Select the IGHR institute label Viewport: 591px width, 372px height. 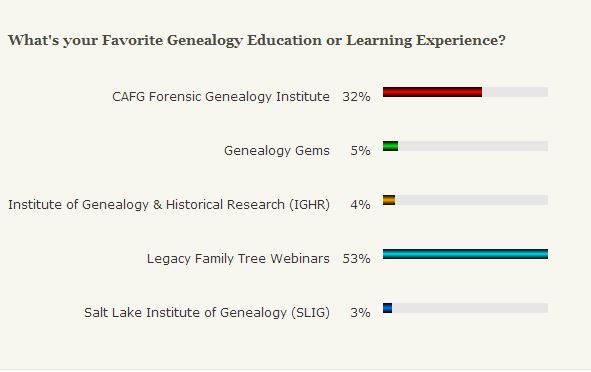click(169, 205)
